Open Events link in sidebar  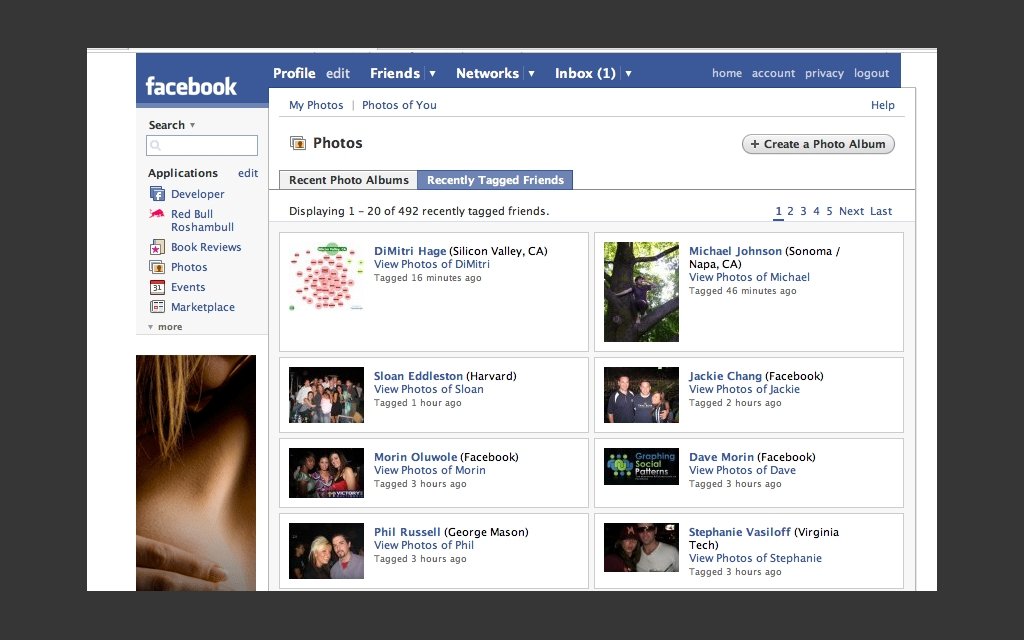click(x=187, y=287)
